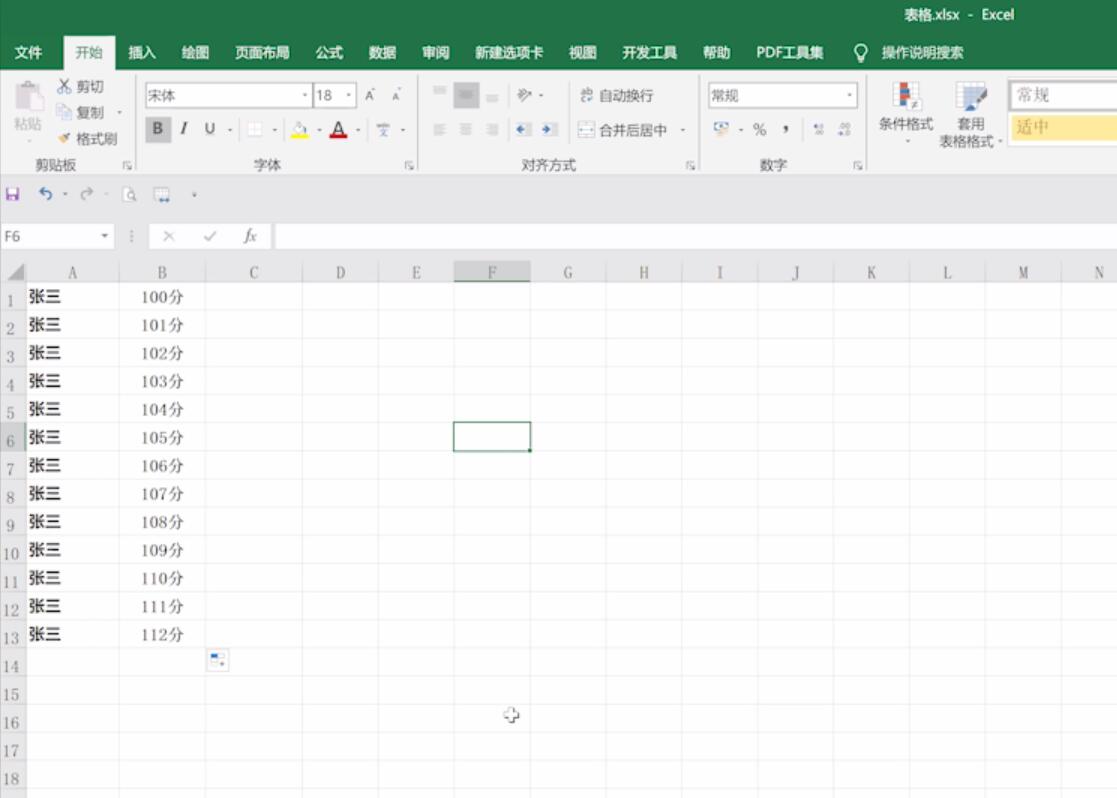
Task: Switch to the 视图 (View) tab
Action: (583, 52)
